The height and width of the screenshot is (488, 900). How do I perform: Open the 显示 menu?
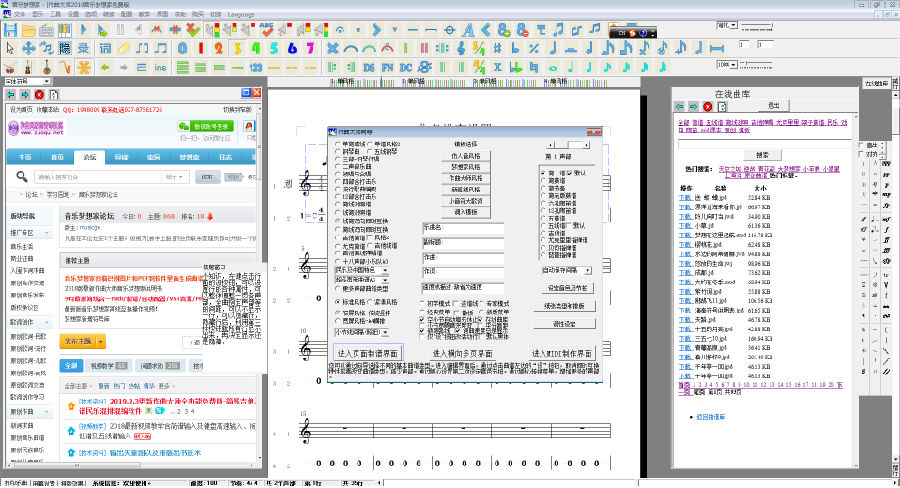[x=37, y=14]
